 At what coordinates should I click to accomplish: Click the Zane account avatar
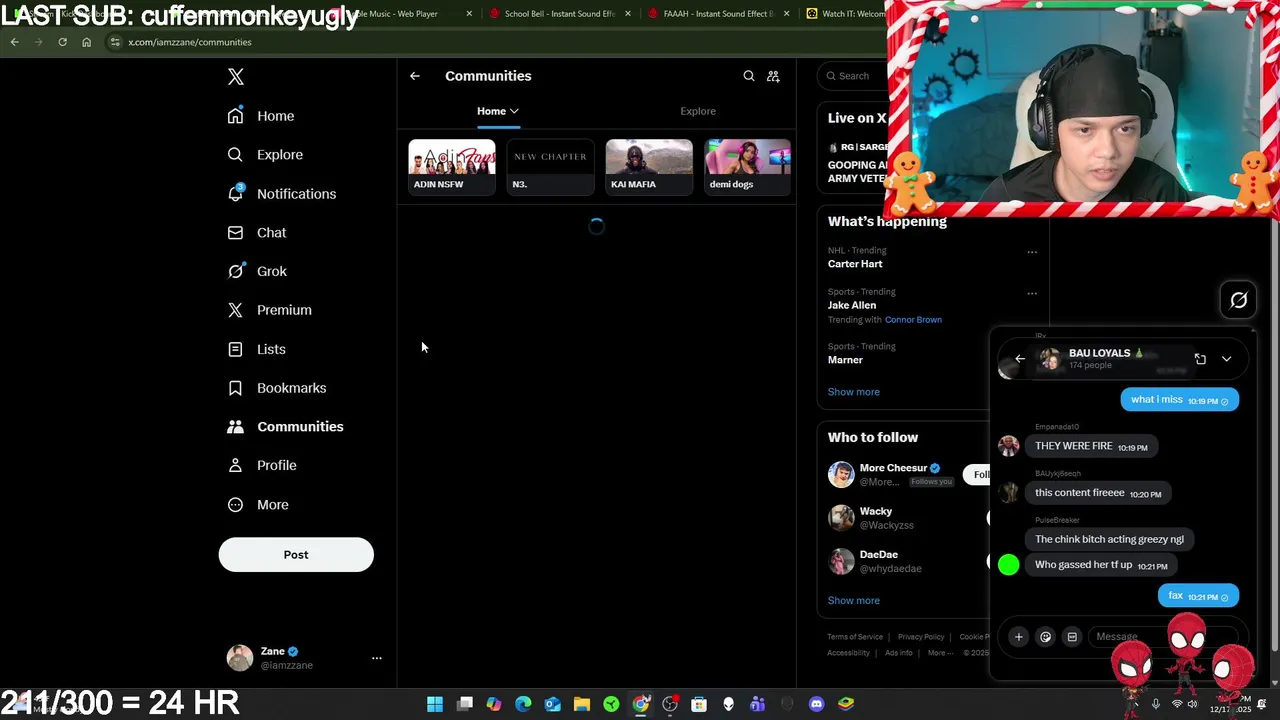coord(240,658)
